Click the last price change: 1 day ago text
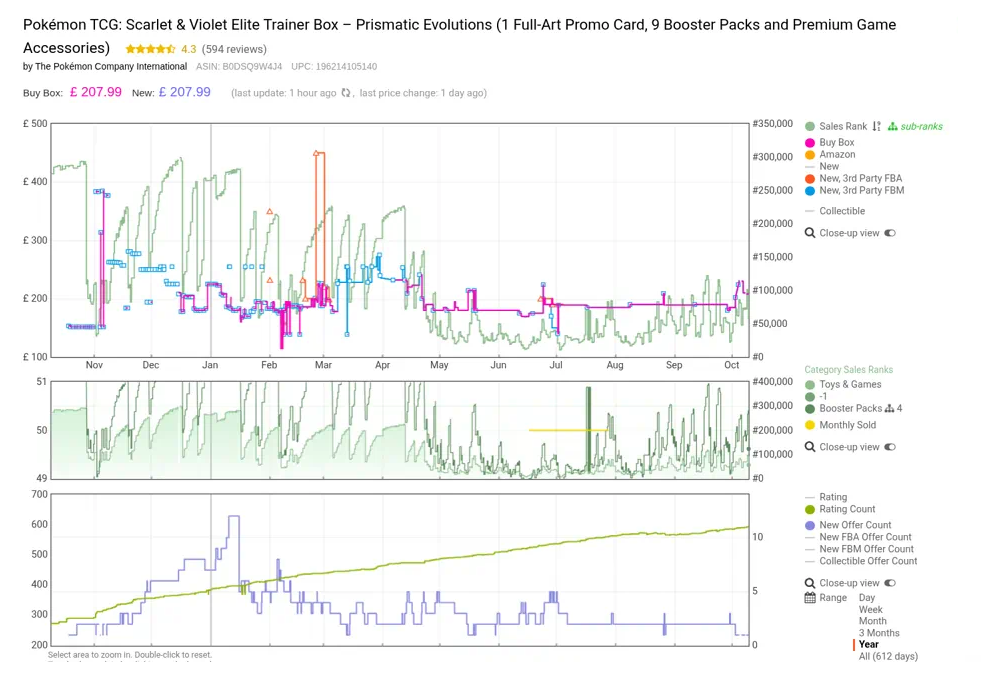This screenshot has width=1004, height=674. tap(421, 93)
